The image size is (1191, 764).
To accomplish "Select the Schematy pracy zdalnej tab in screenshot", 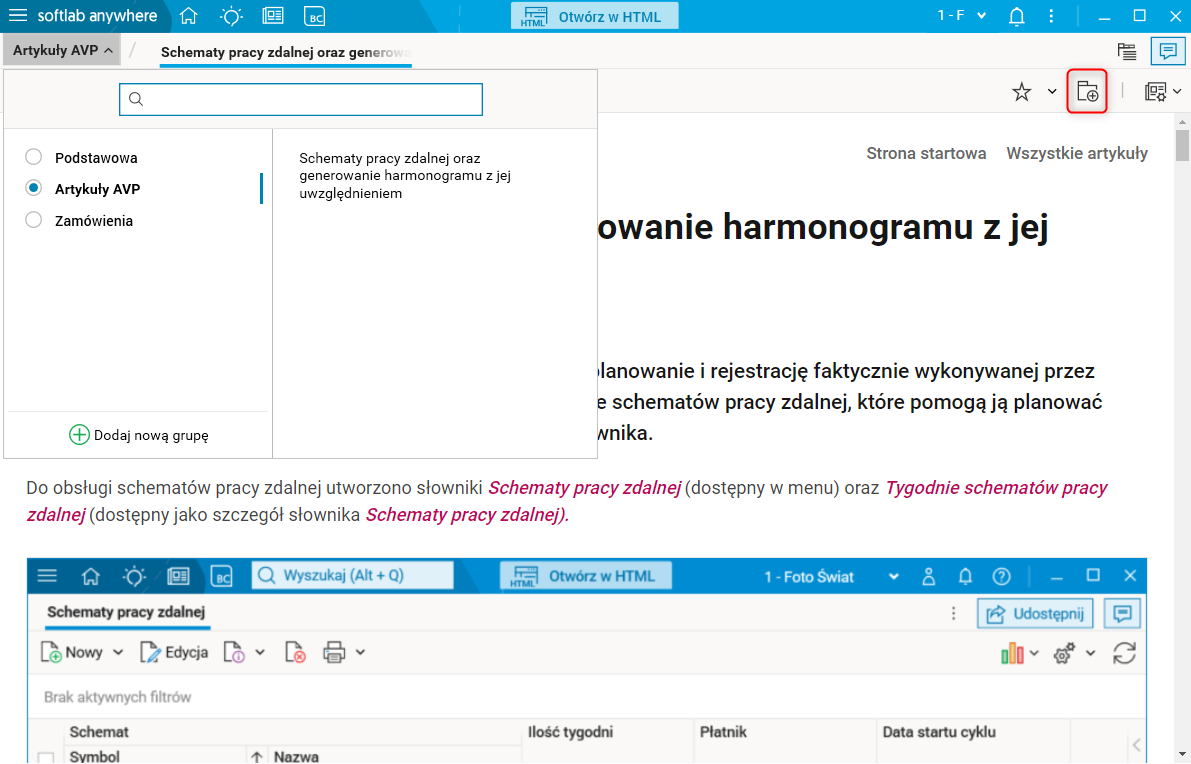I will pyautogui.click(x=126, y=612).
